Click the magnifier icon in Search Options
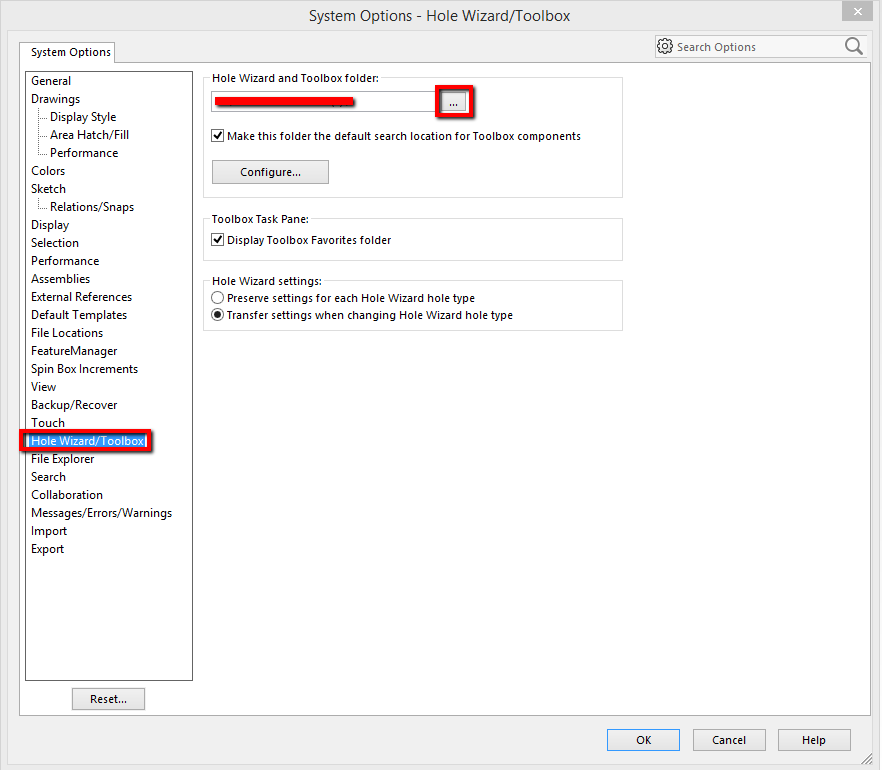Viewport: 882px width, 770px height. [853, 46]
